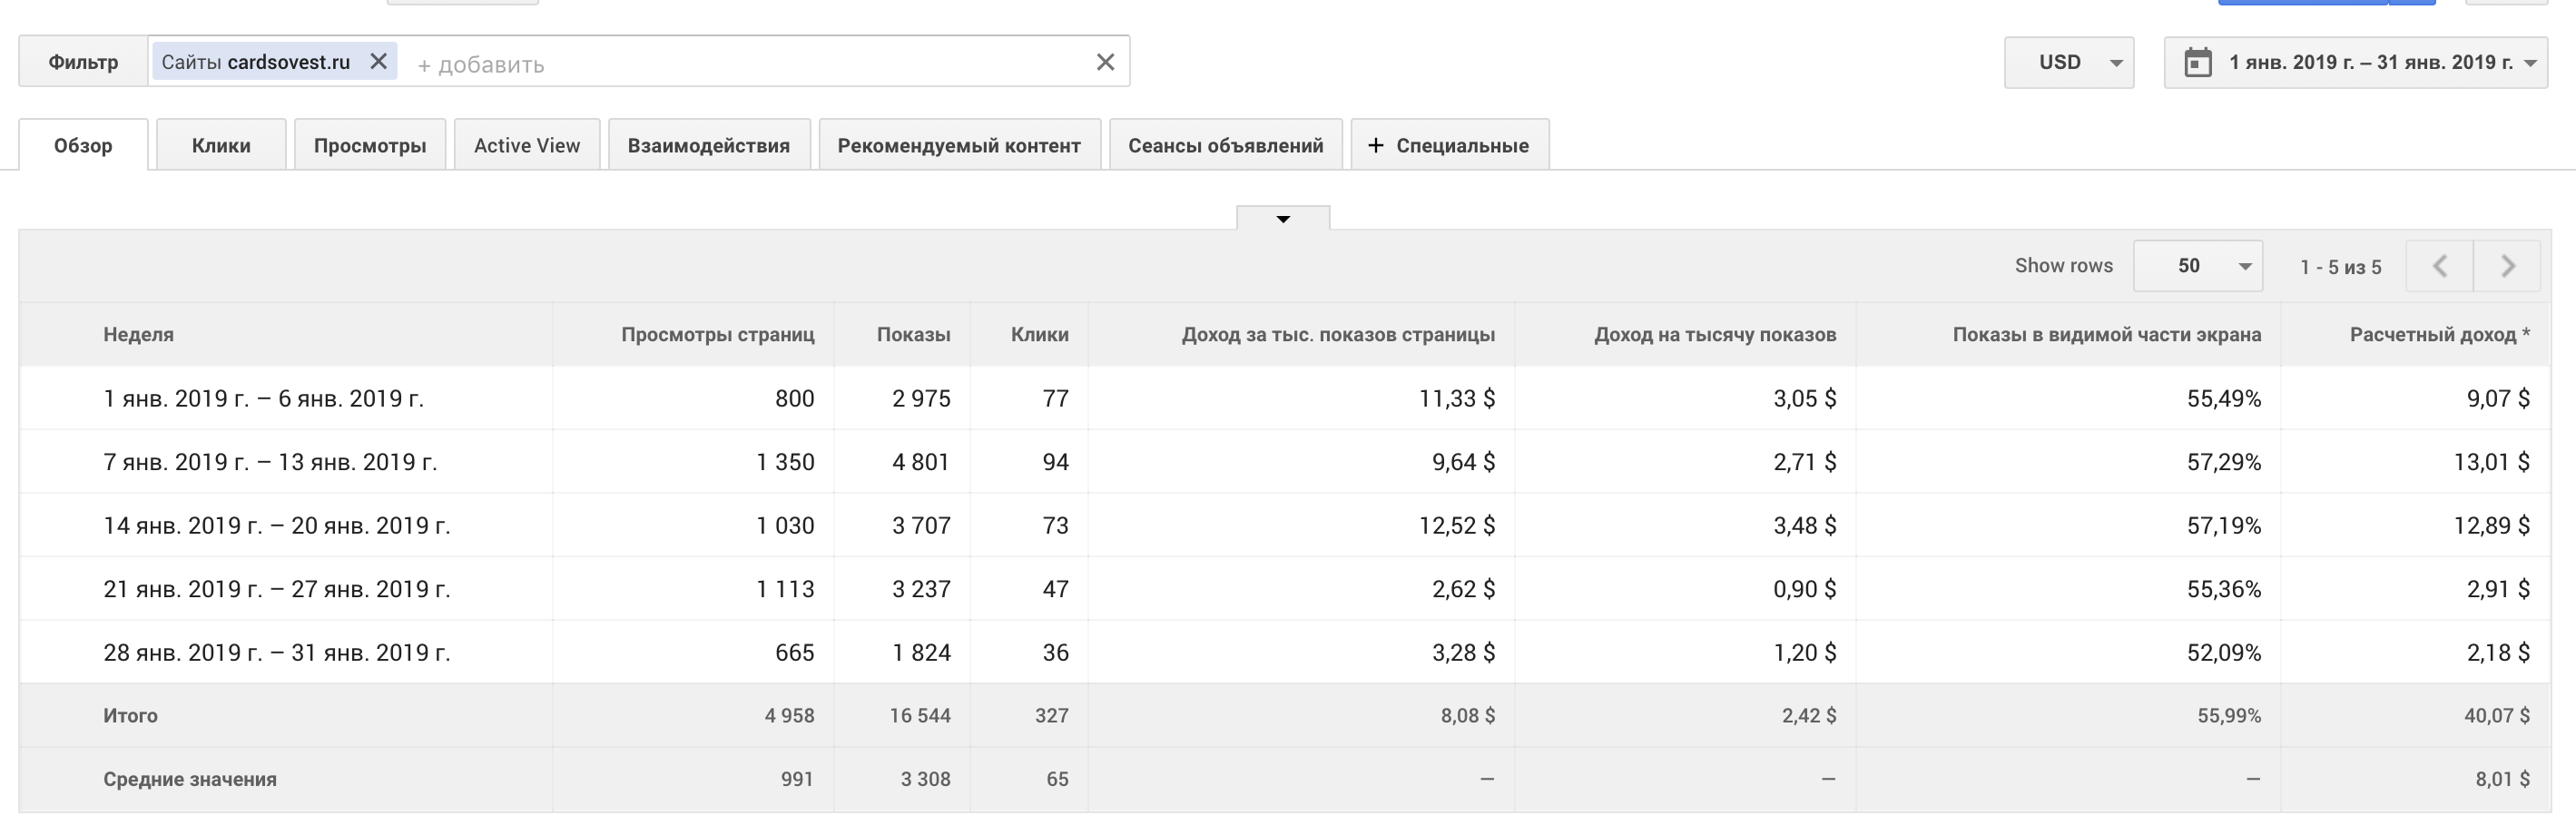2576x835 pixels.
Task: Click the добавить filter input field
Action: click(x=740, y=64)
